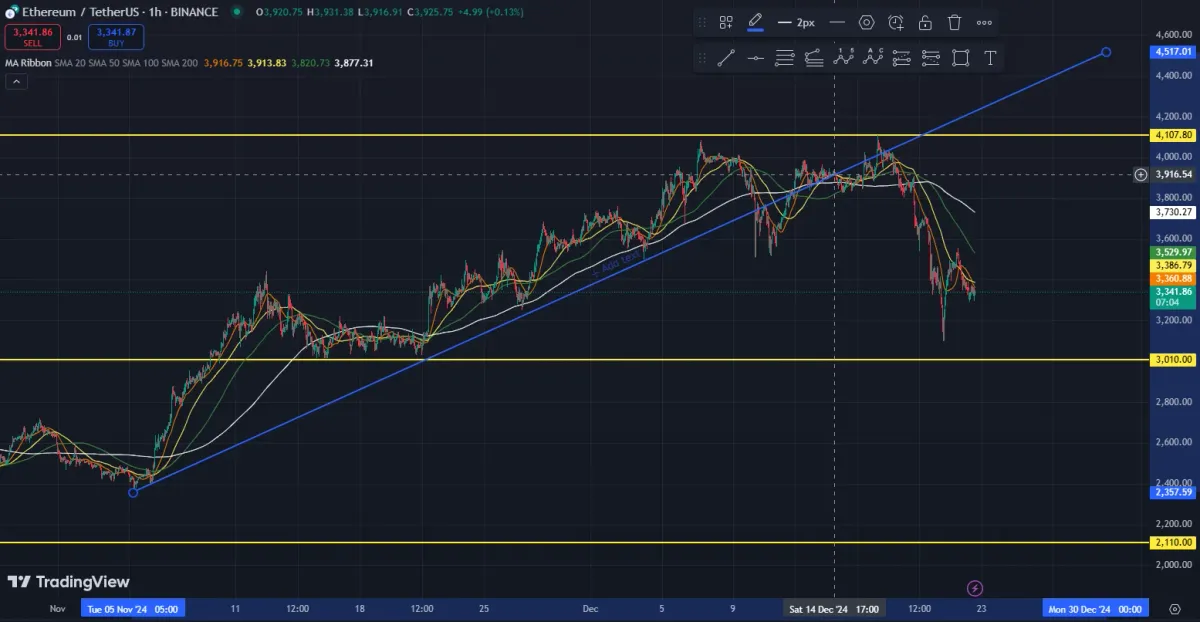The height and width of the screenshot is (622, 1200).
Task: Toggle the lock on selected drawing
Action: 925,22
